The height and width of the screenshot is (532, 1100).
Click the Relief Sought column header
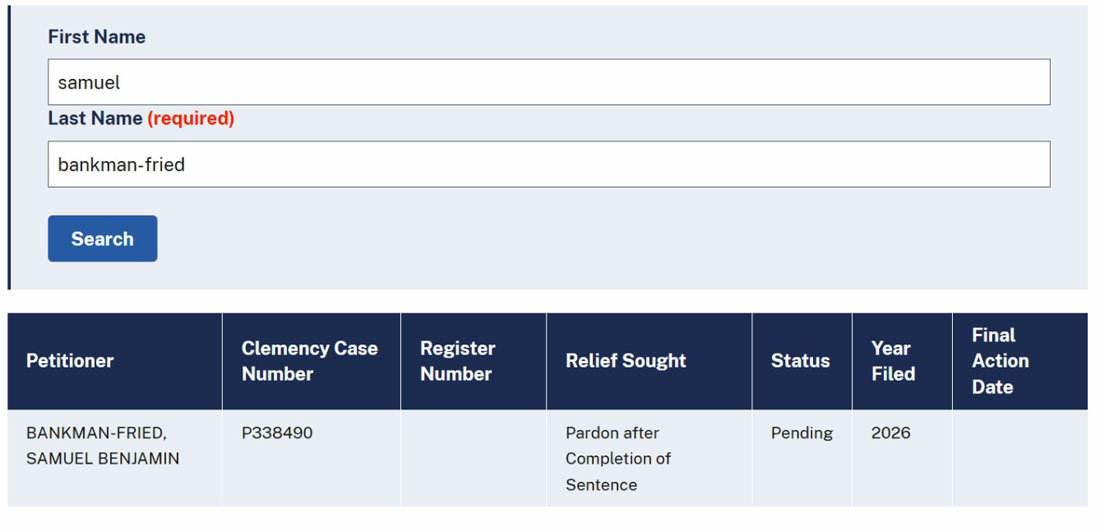[x=649, y=361]
